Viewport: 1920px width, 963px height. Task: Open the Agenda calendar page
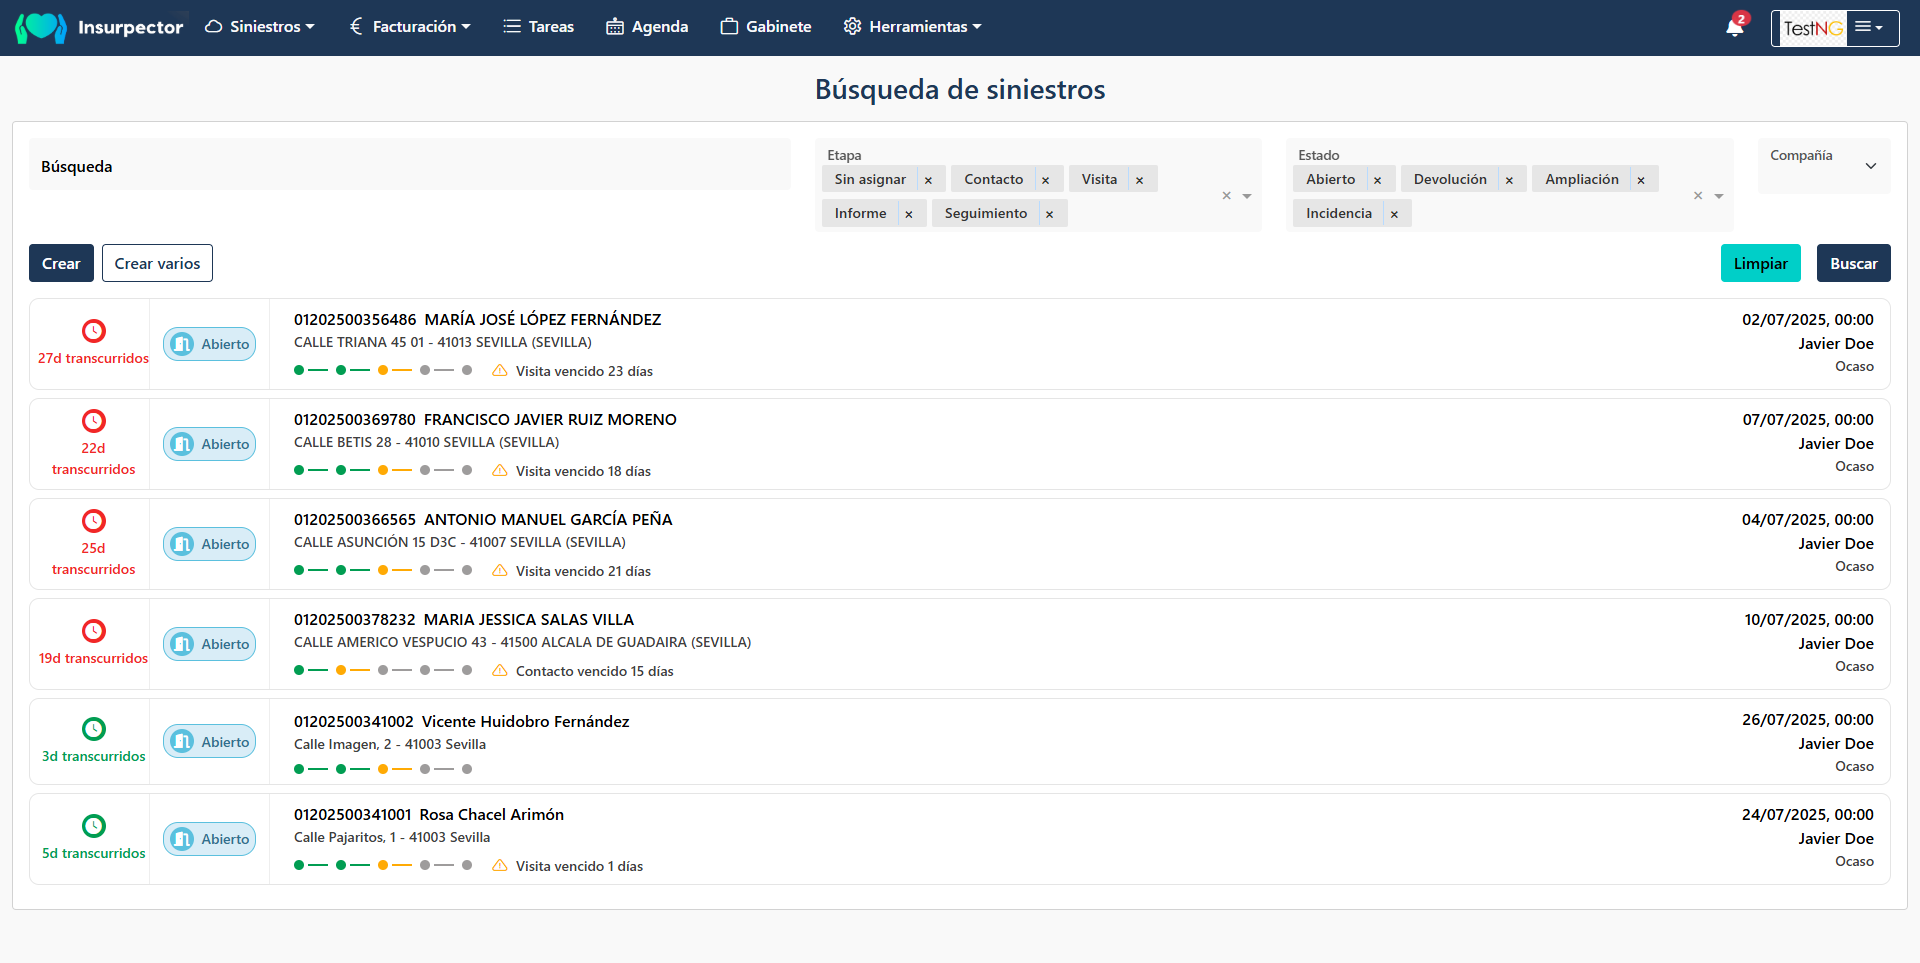[x=647, y=27]
